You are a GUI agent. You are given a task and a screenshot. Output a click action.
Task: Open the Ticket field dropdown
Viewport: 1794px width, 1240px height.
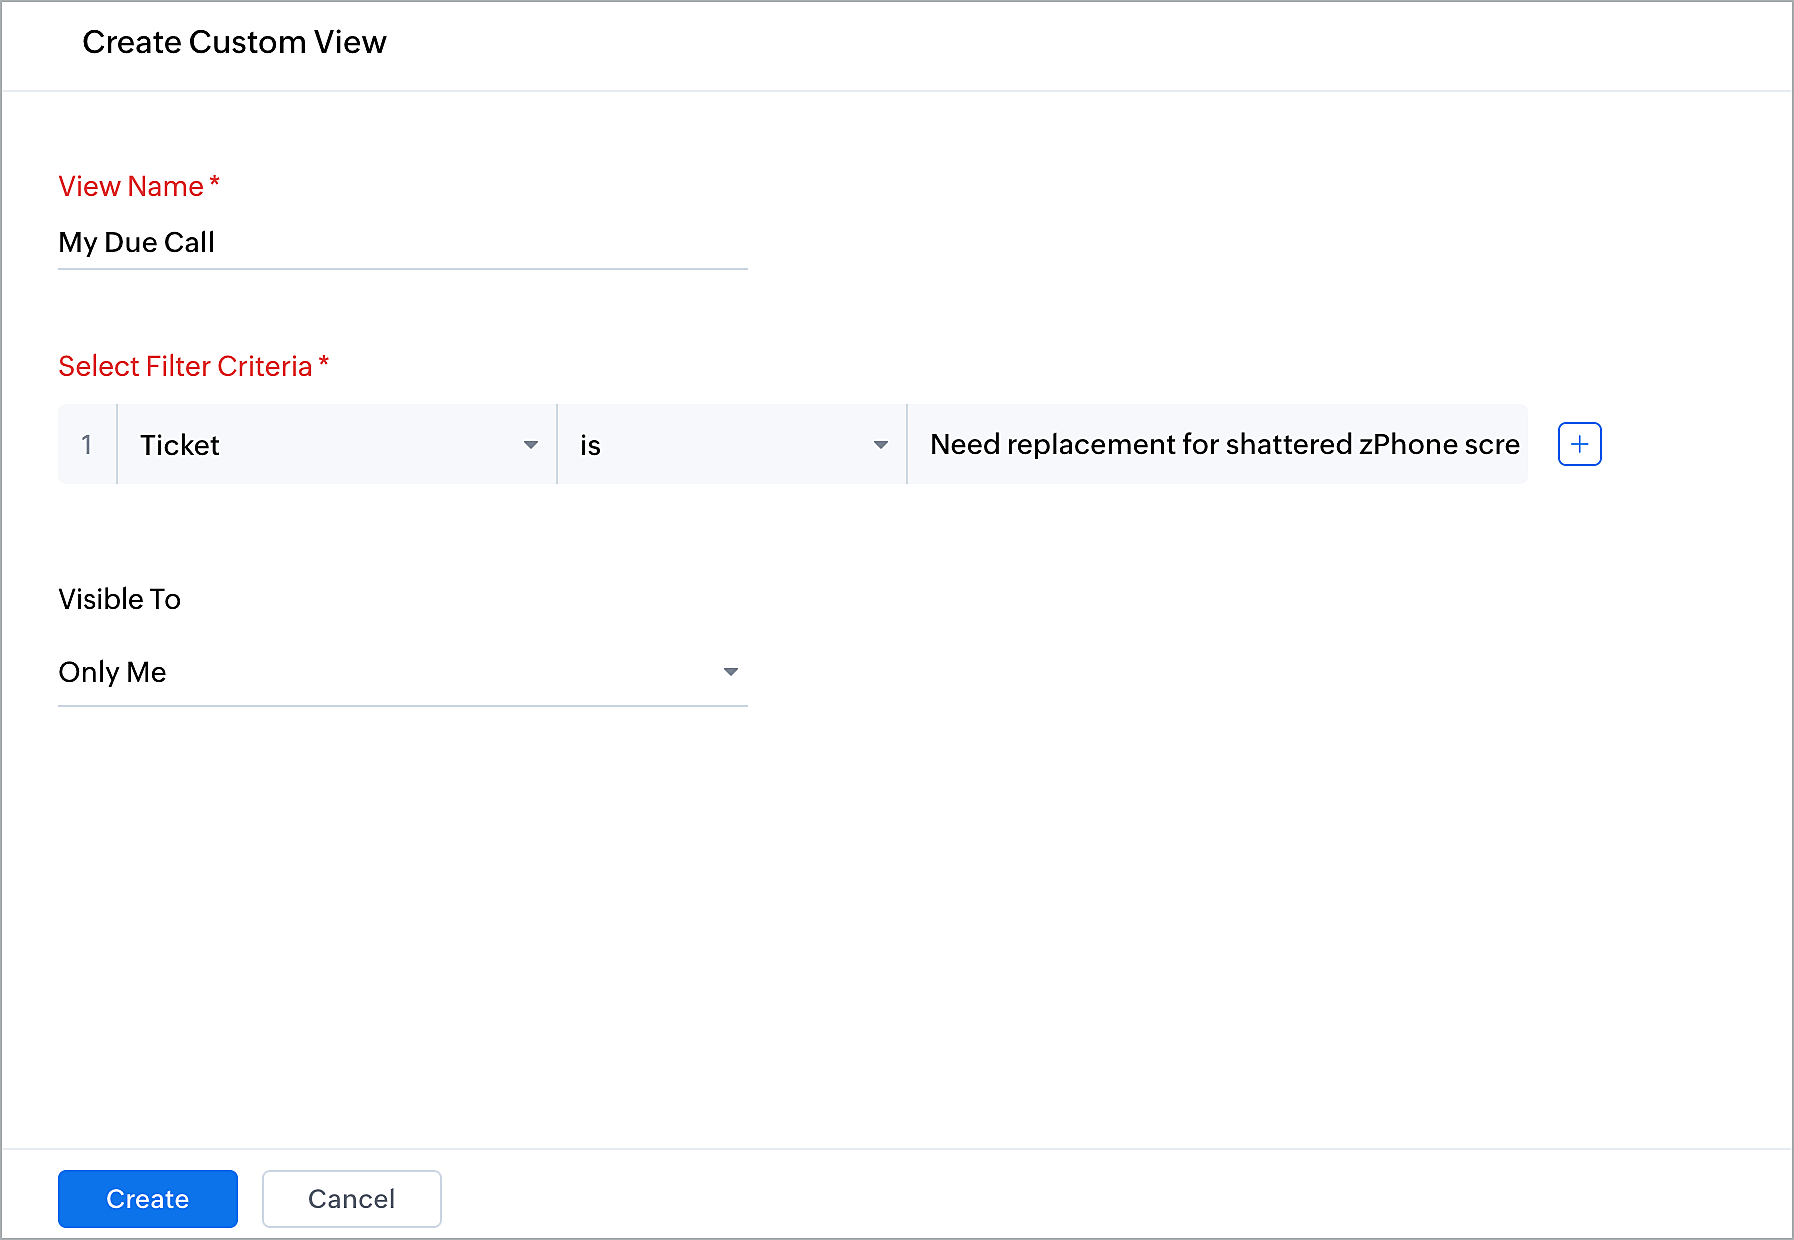pos(336,445)
